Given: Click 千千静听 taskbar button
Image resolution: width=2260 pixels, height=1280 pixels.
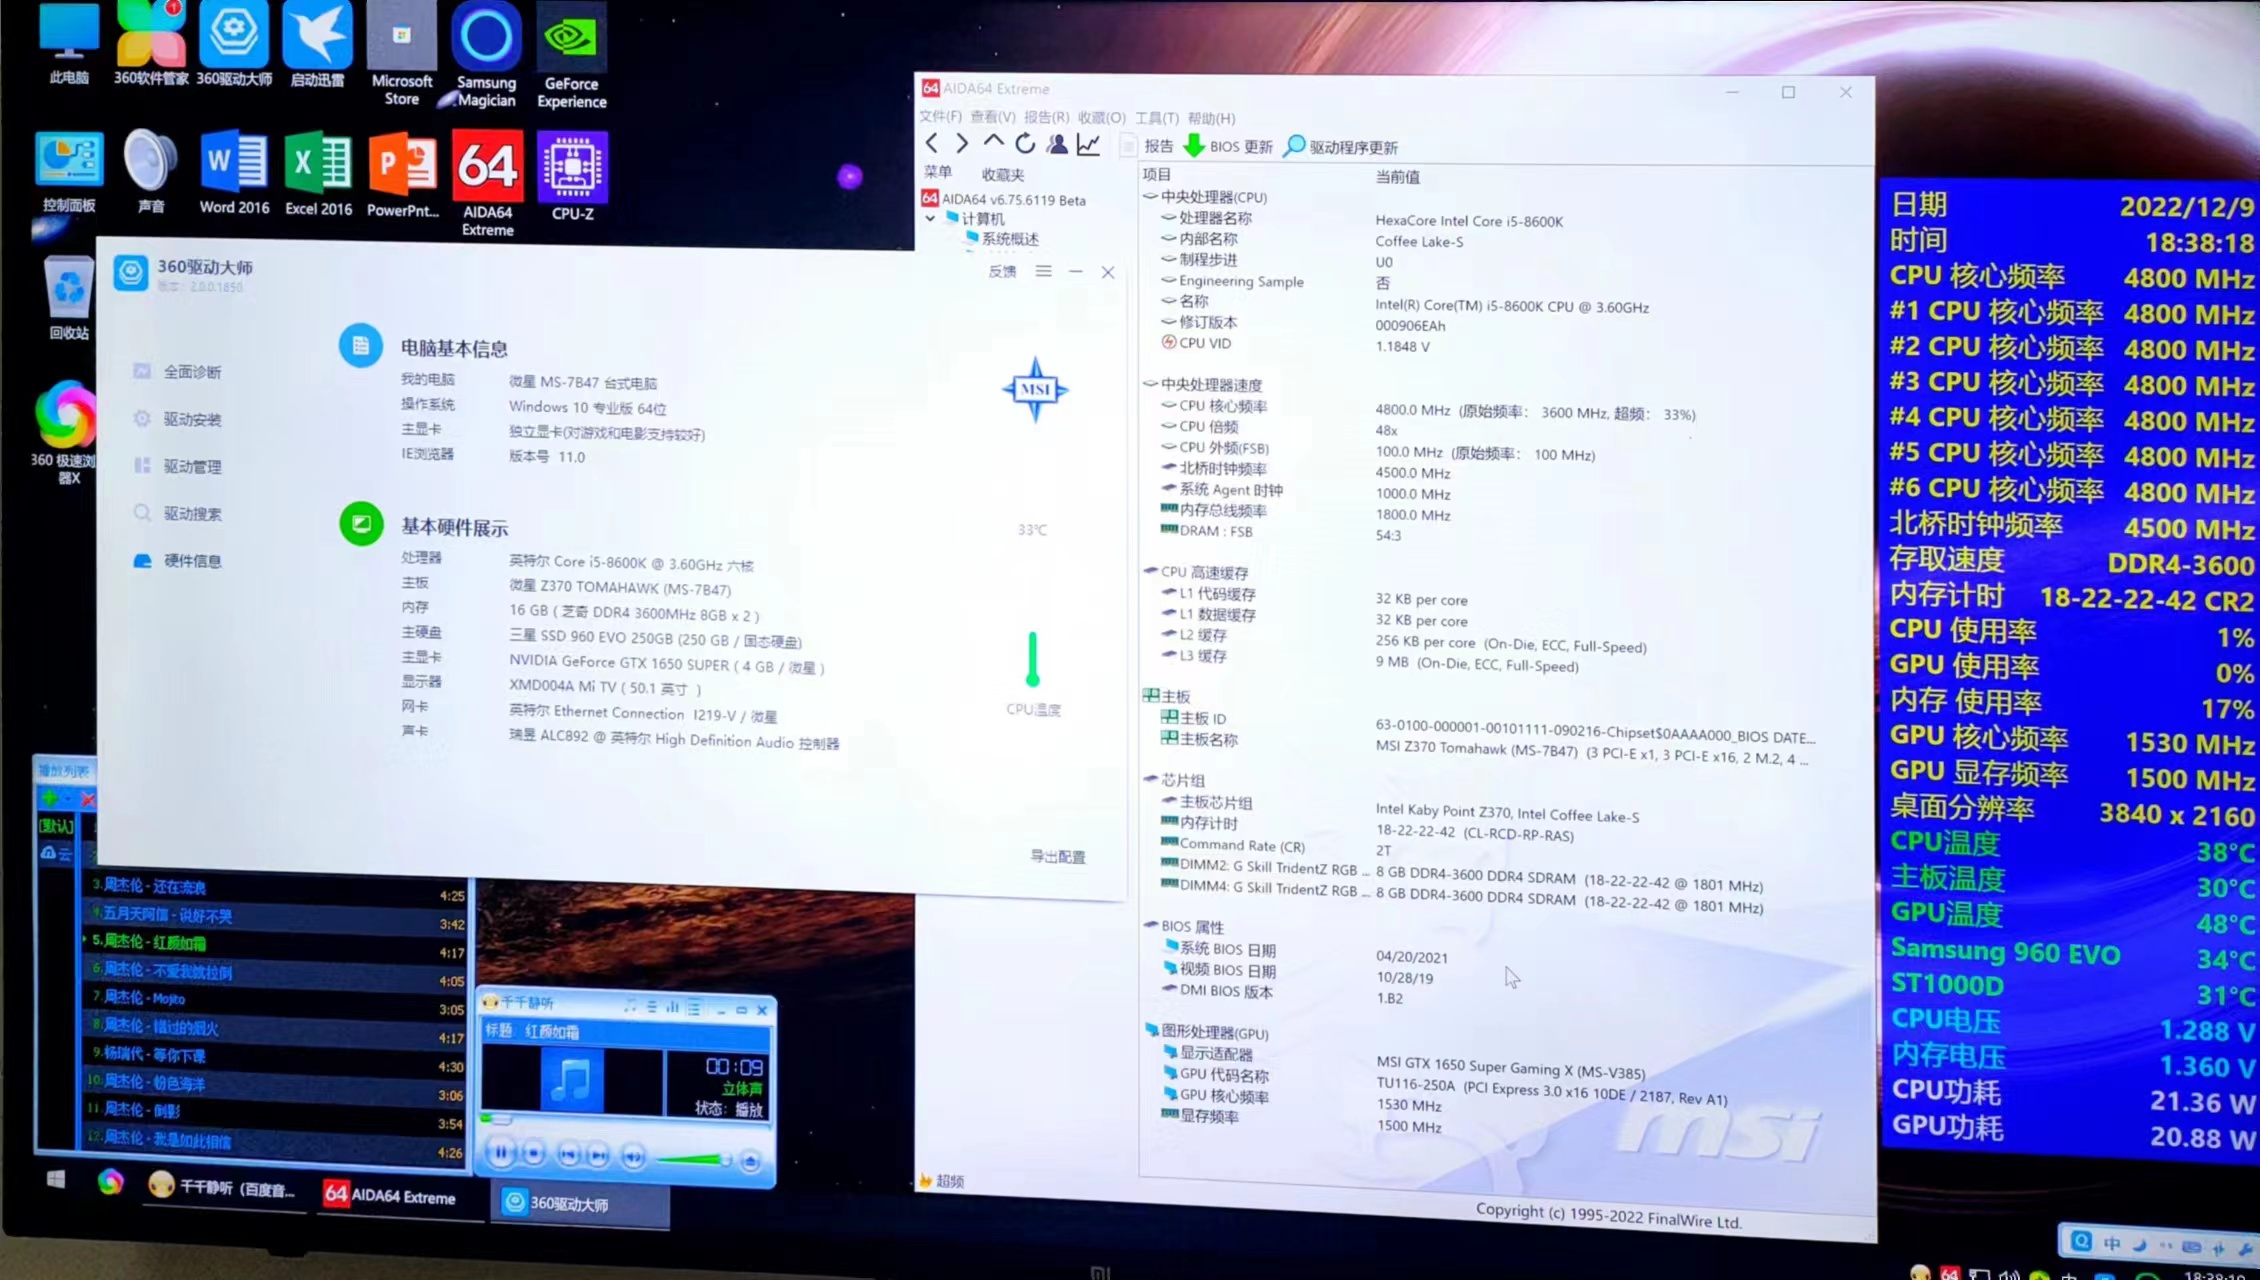Looking at the screenshot, I should (x=223, y=1187).
